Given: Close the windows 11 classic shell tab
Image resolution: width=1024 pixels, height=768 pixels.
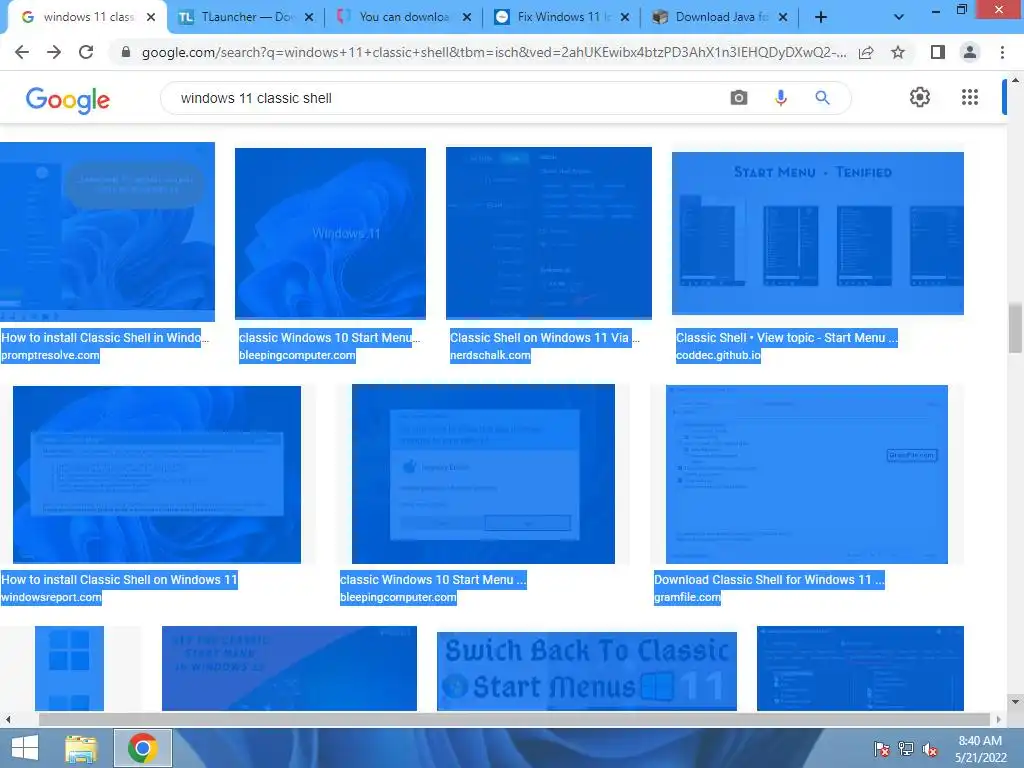Looking at the screenshot, I should (x=151, y=17).
